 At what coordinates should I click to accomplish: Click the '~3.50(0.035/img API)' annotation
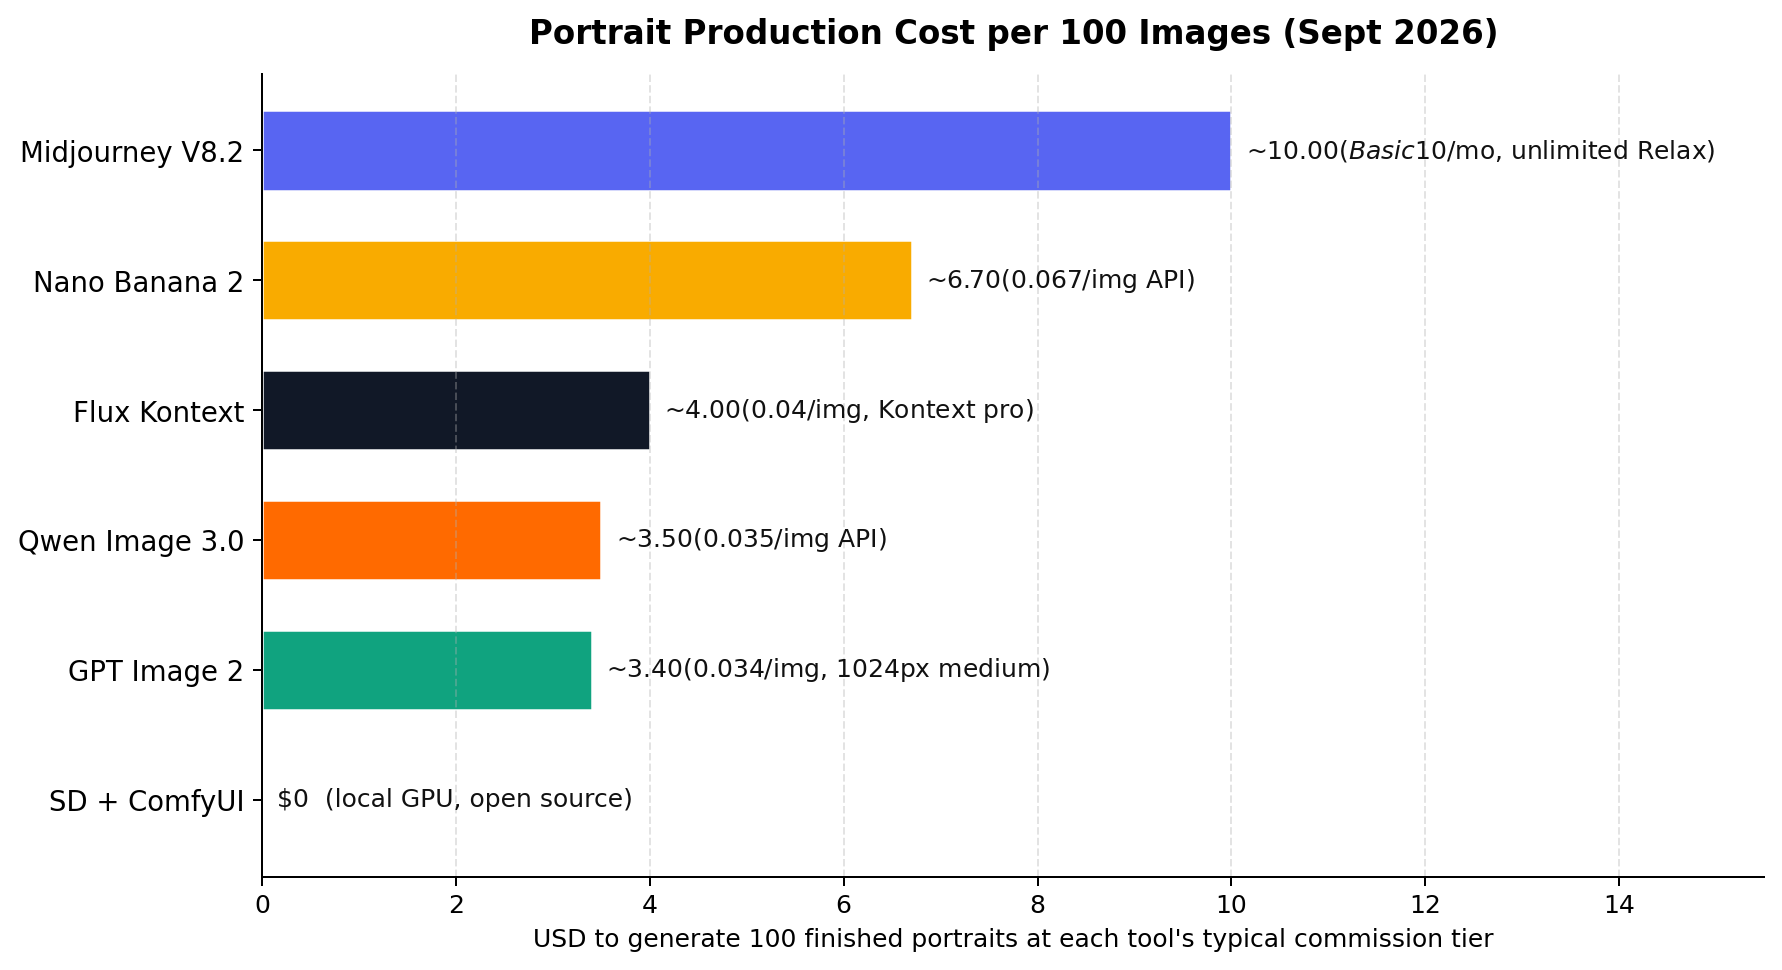tap(752, 540)
